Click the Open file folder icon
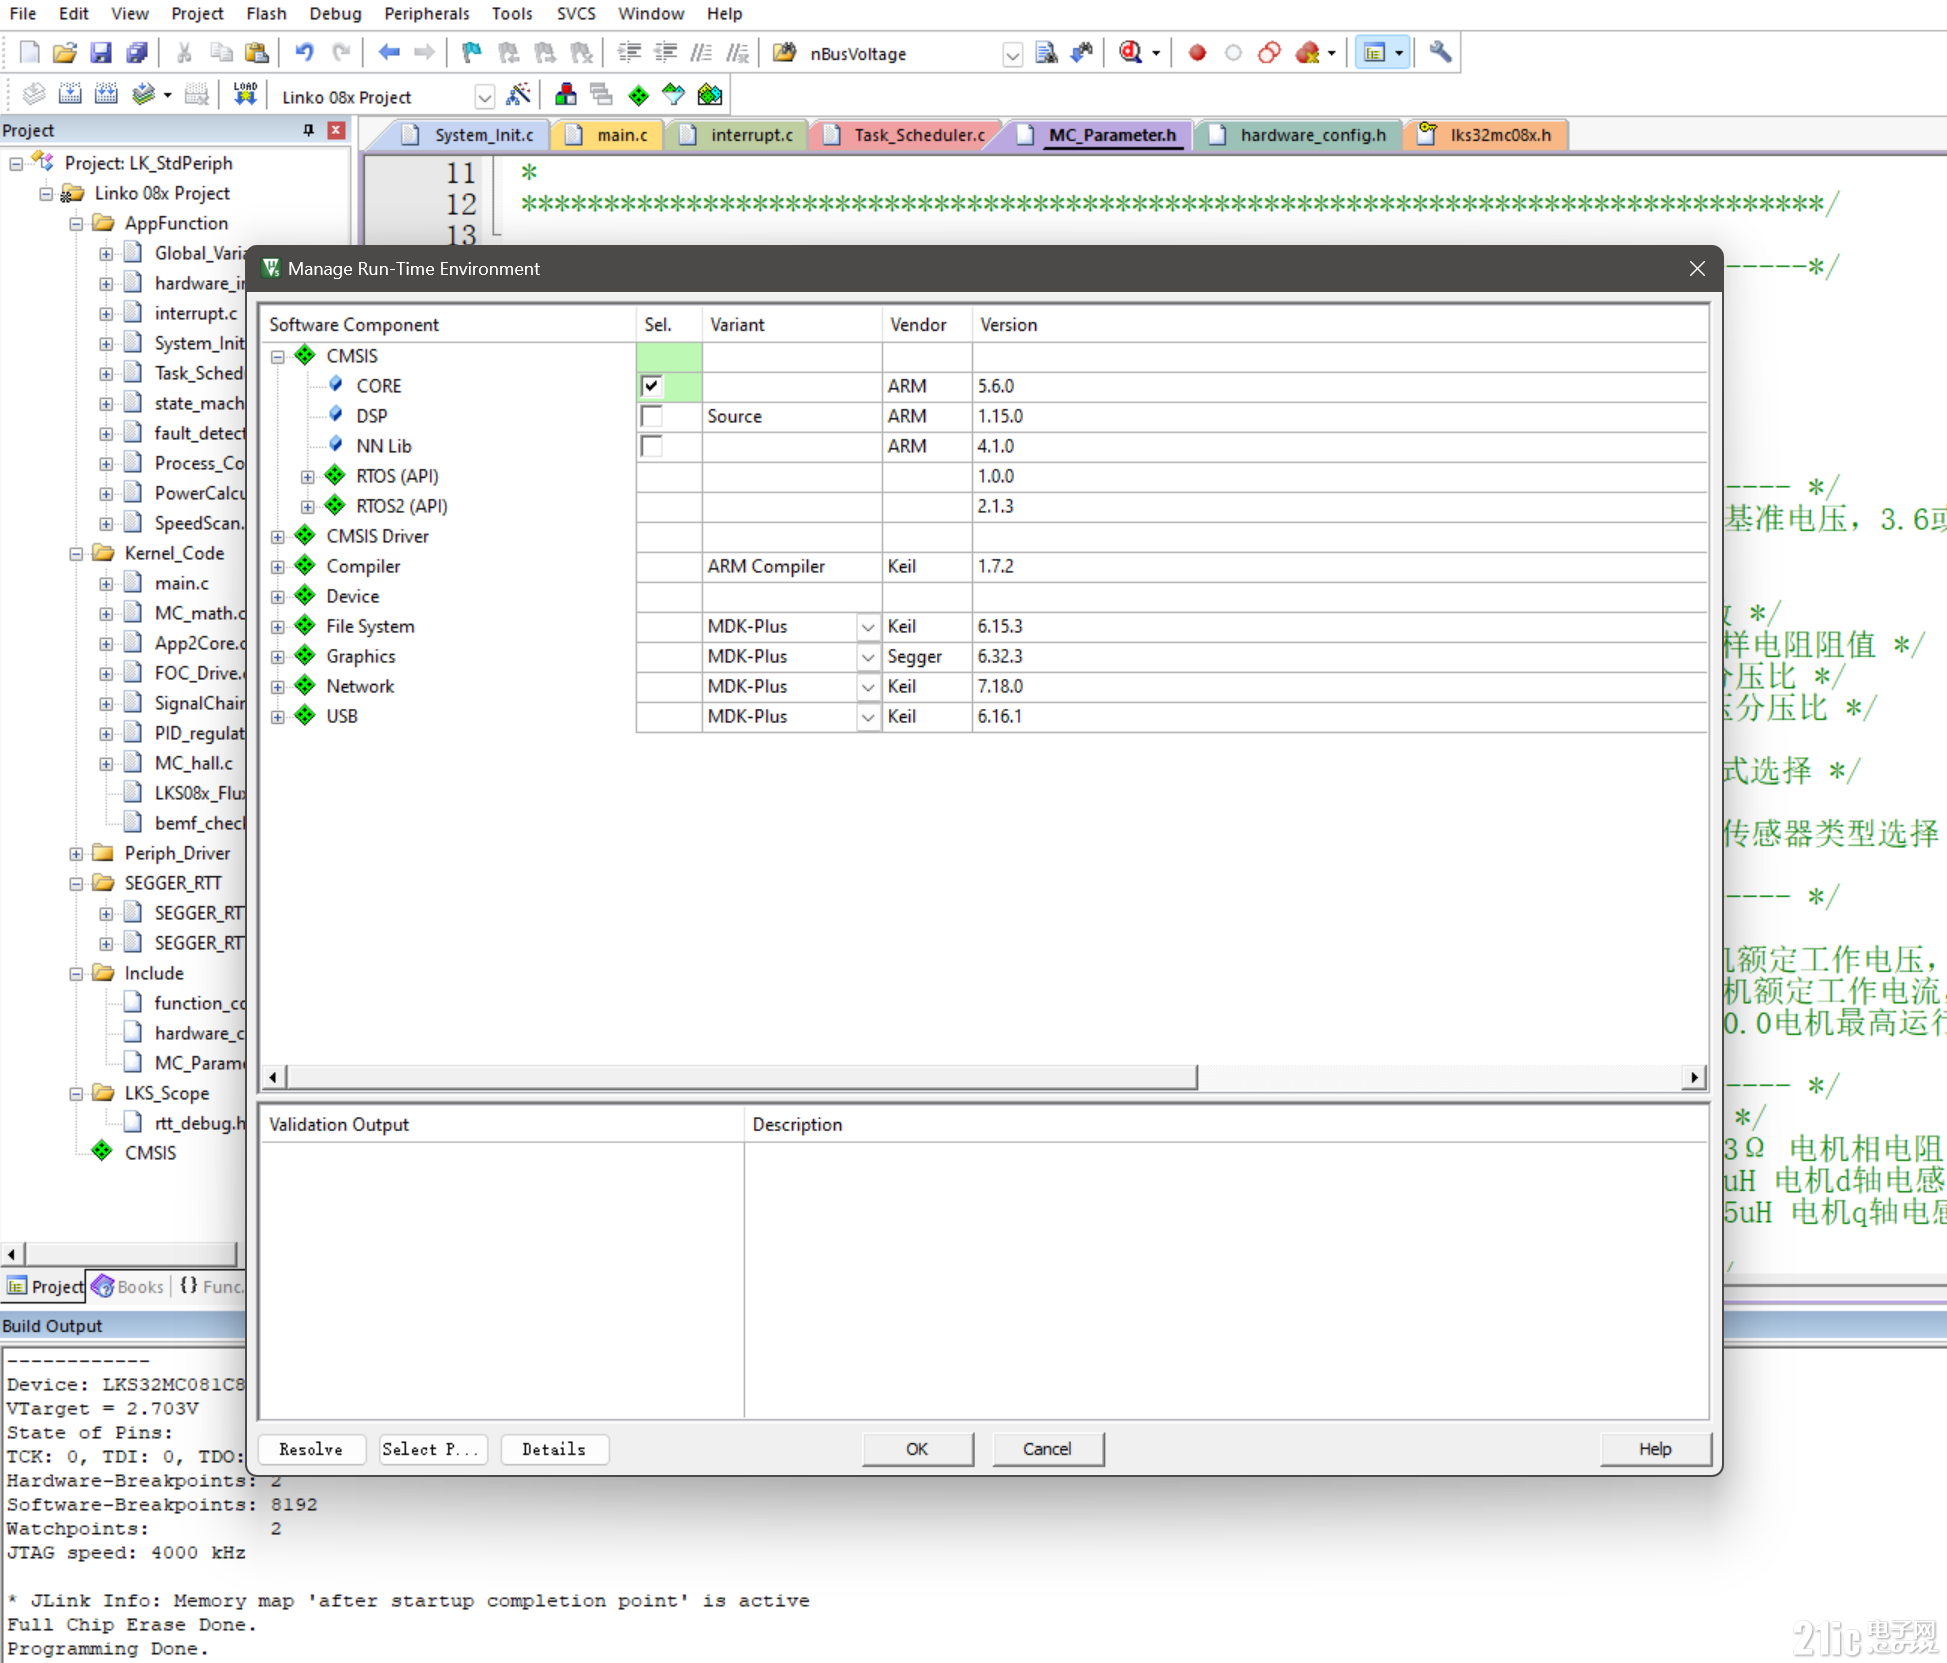Image resolution: width=1947 pixels, height=1663 pixels. pyautogui.click(x=65, y=53)
